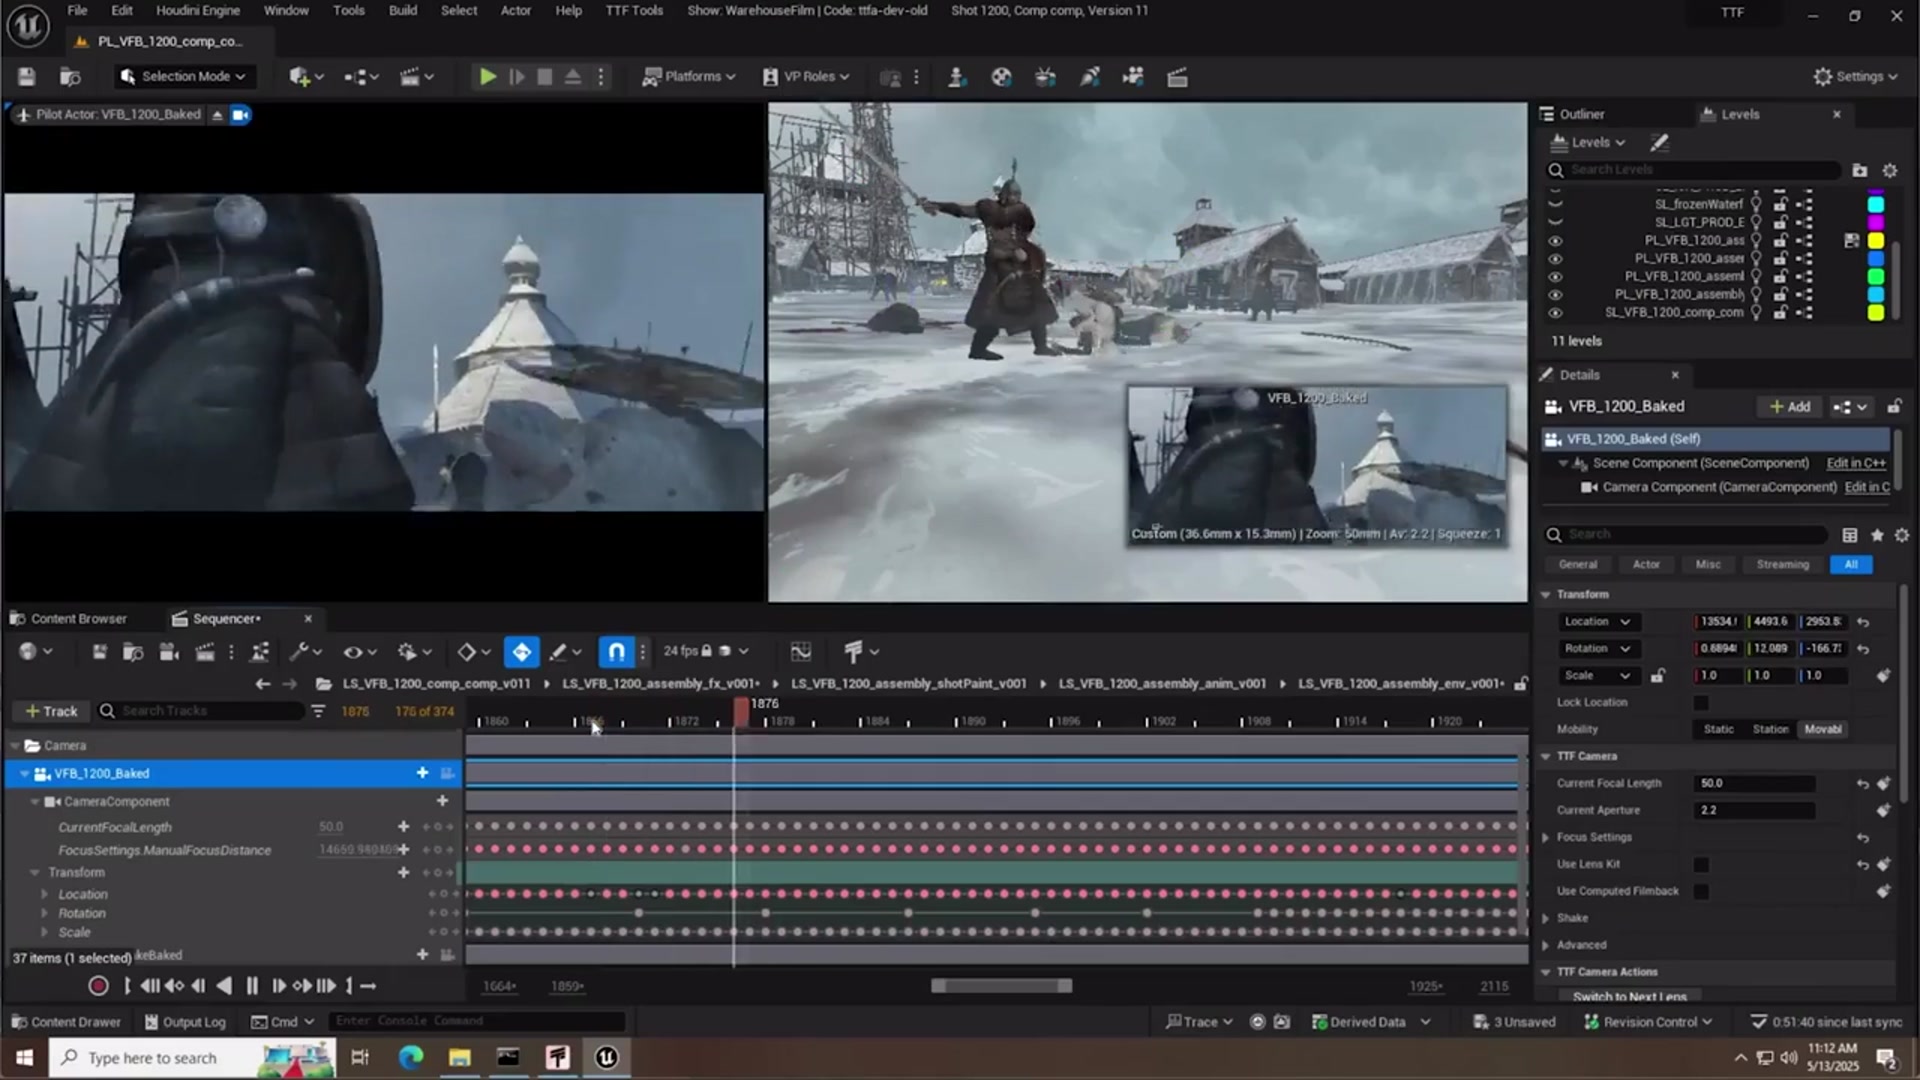The width and height of the screenshot is (1920, 1080).
Task: Open the TTF Tools menu
Action: click(634, 11)
